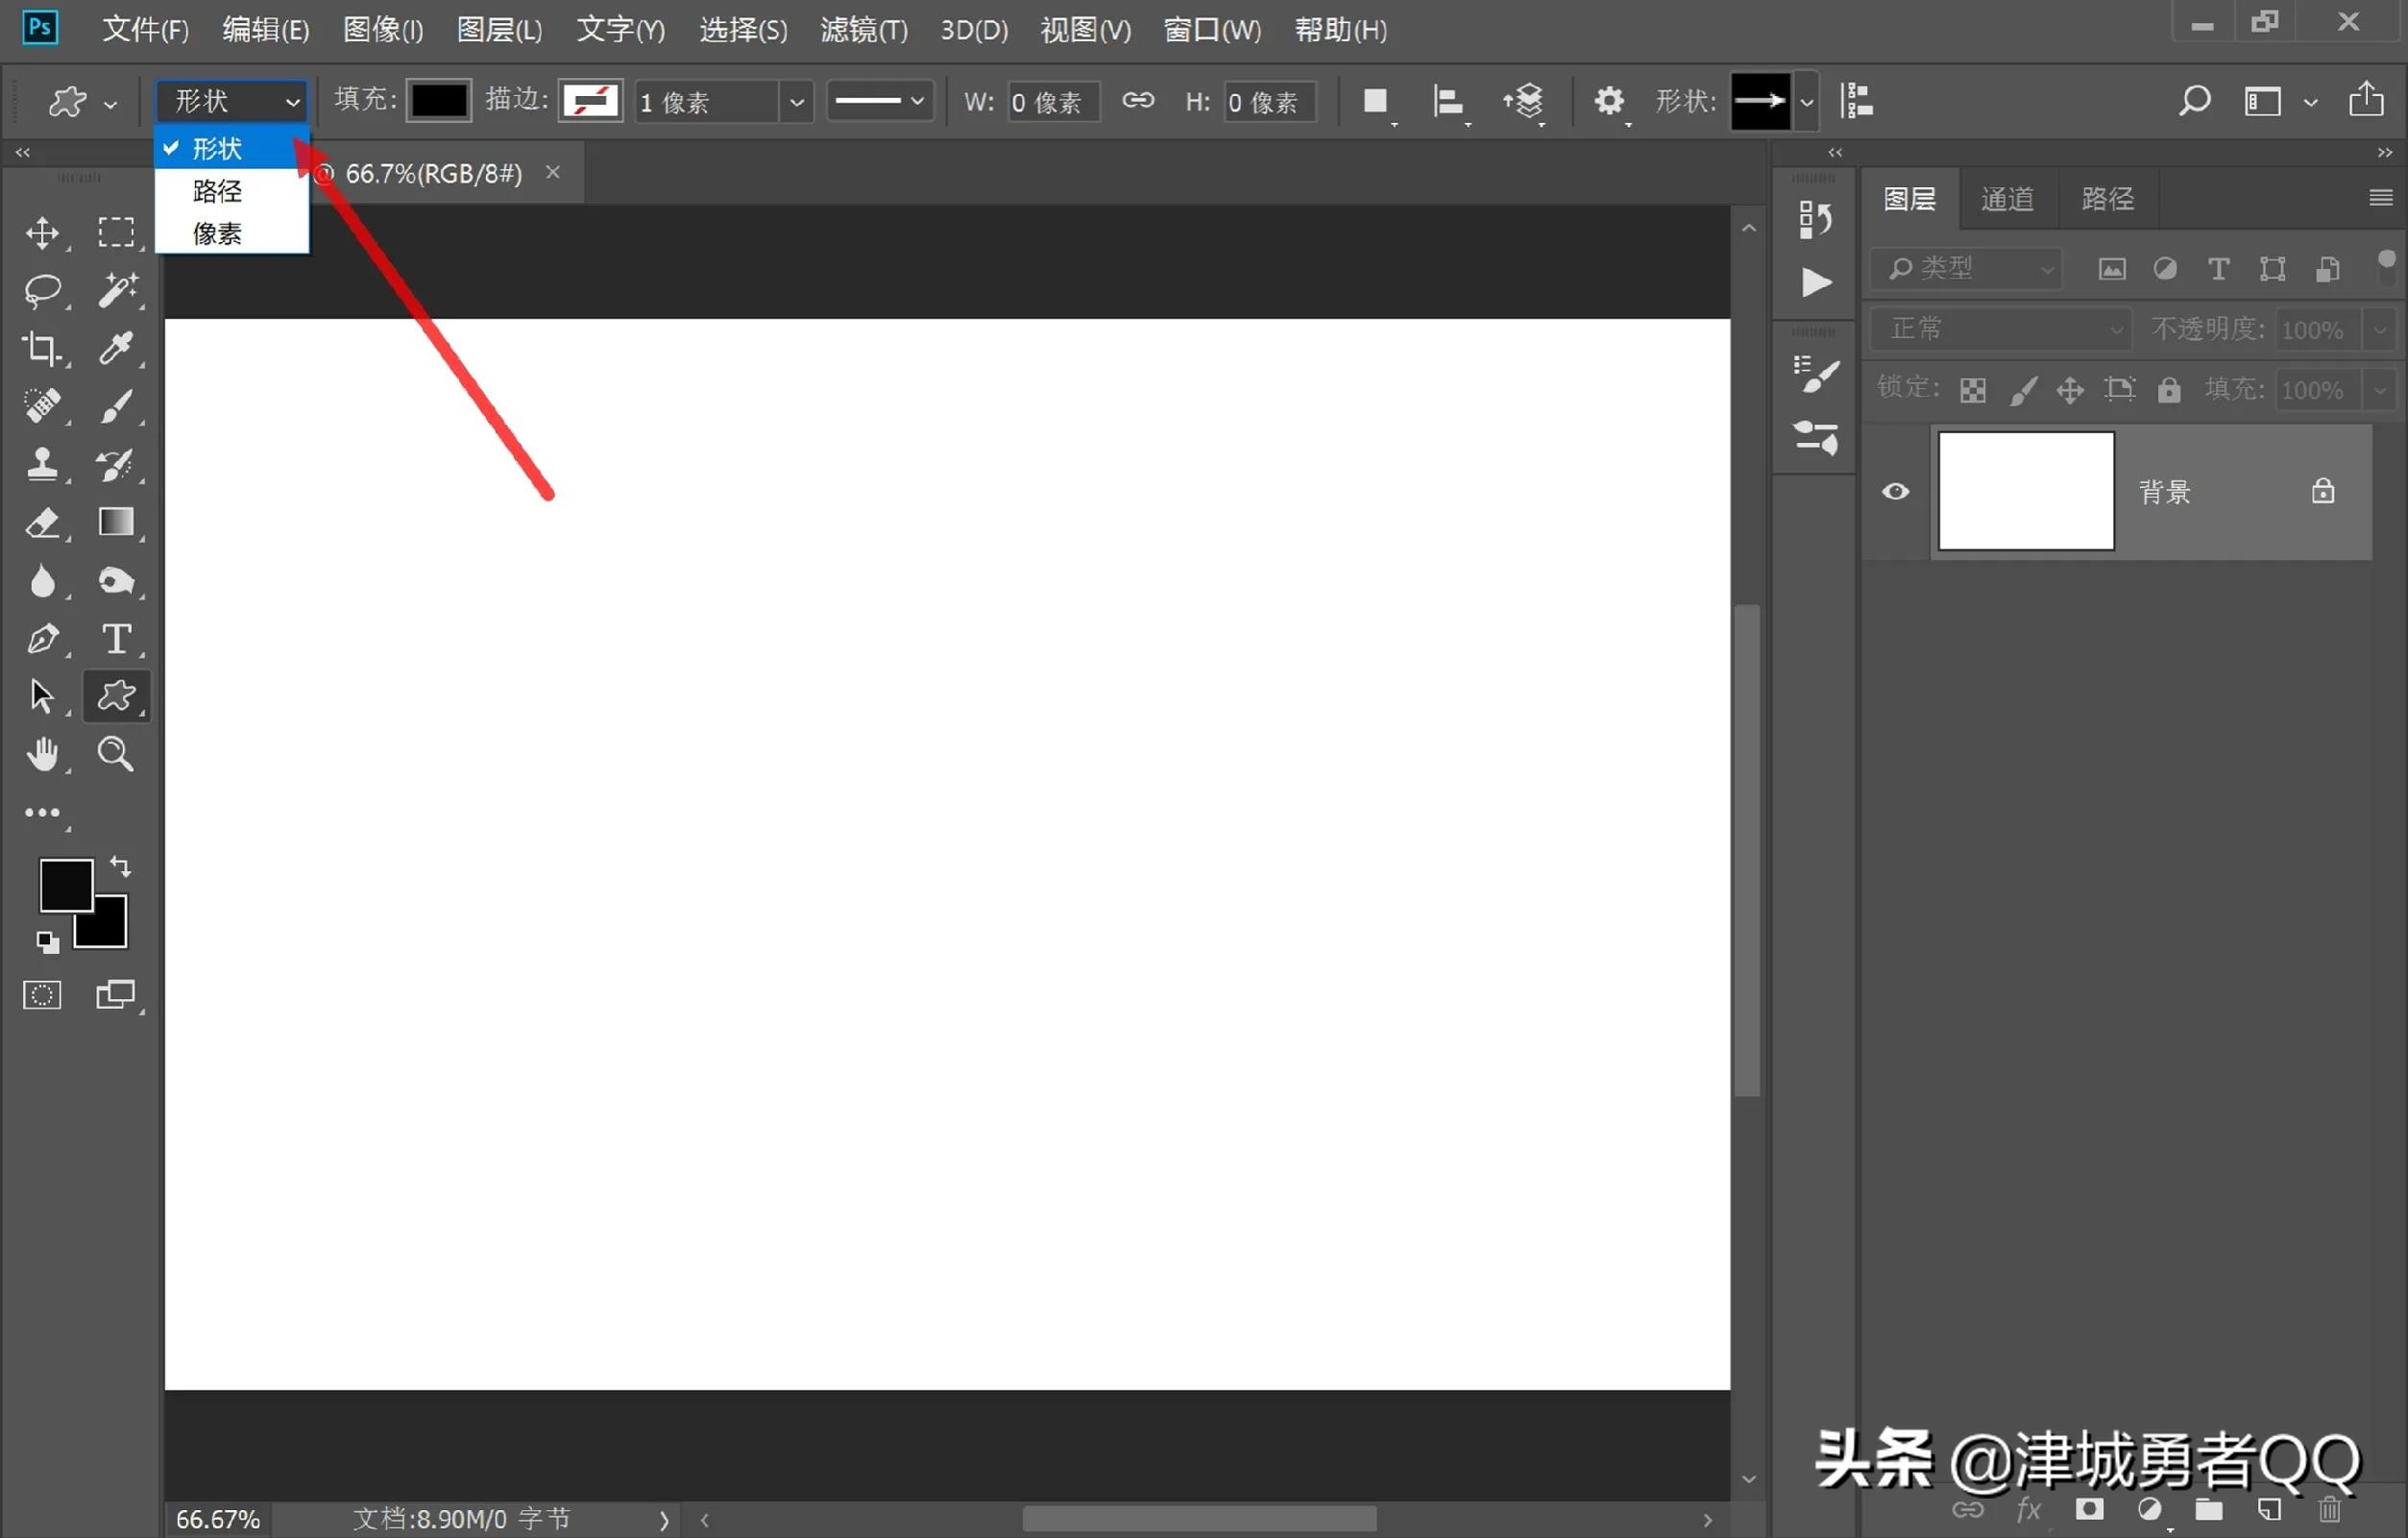The image size is (2408, 1538).
Task: Select the Pen tool
Action: [44, 639]
